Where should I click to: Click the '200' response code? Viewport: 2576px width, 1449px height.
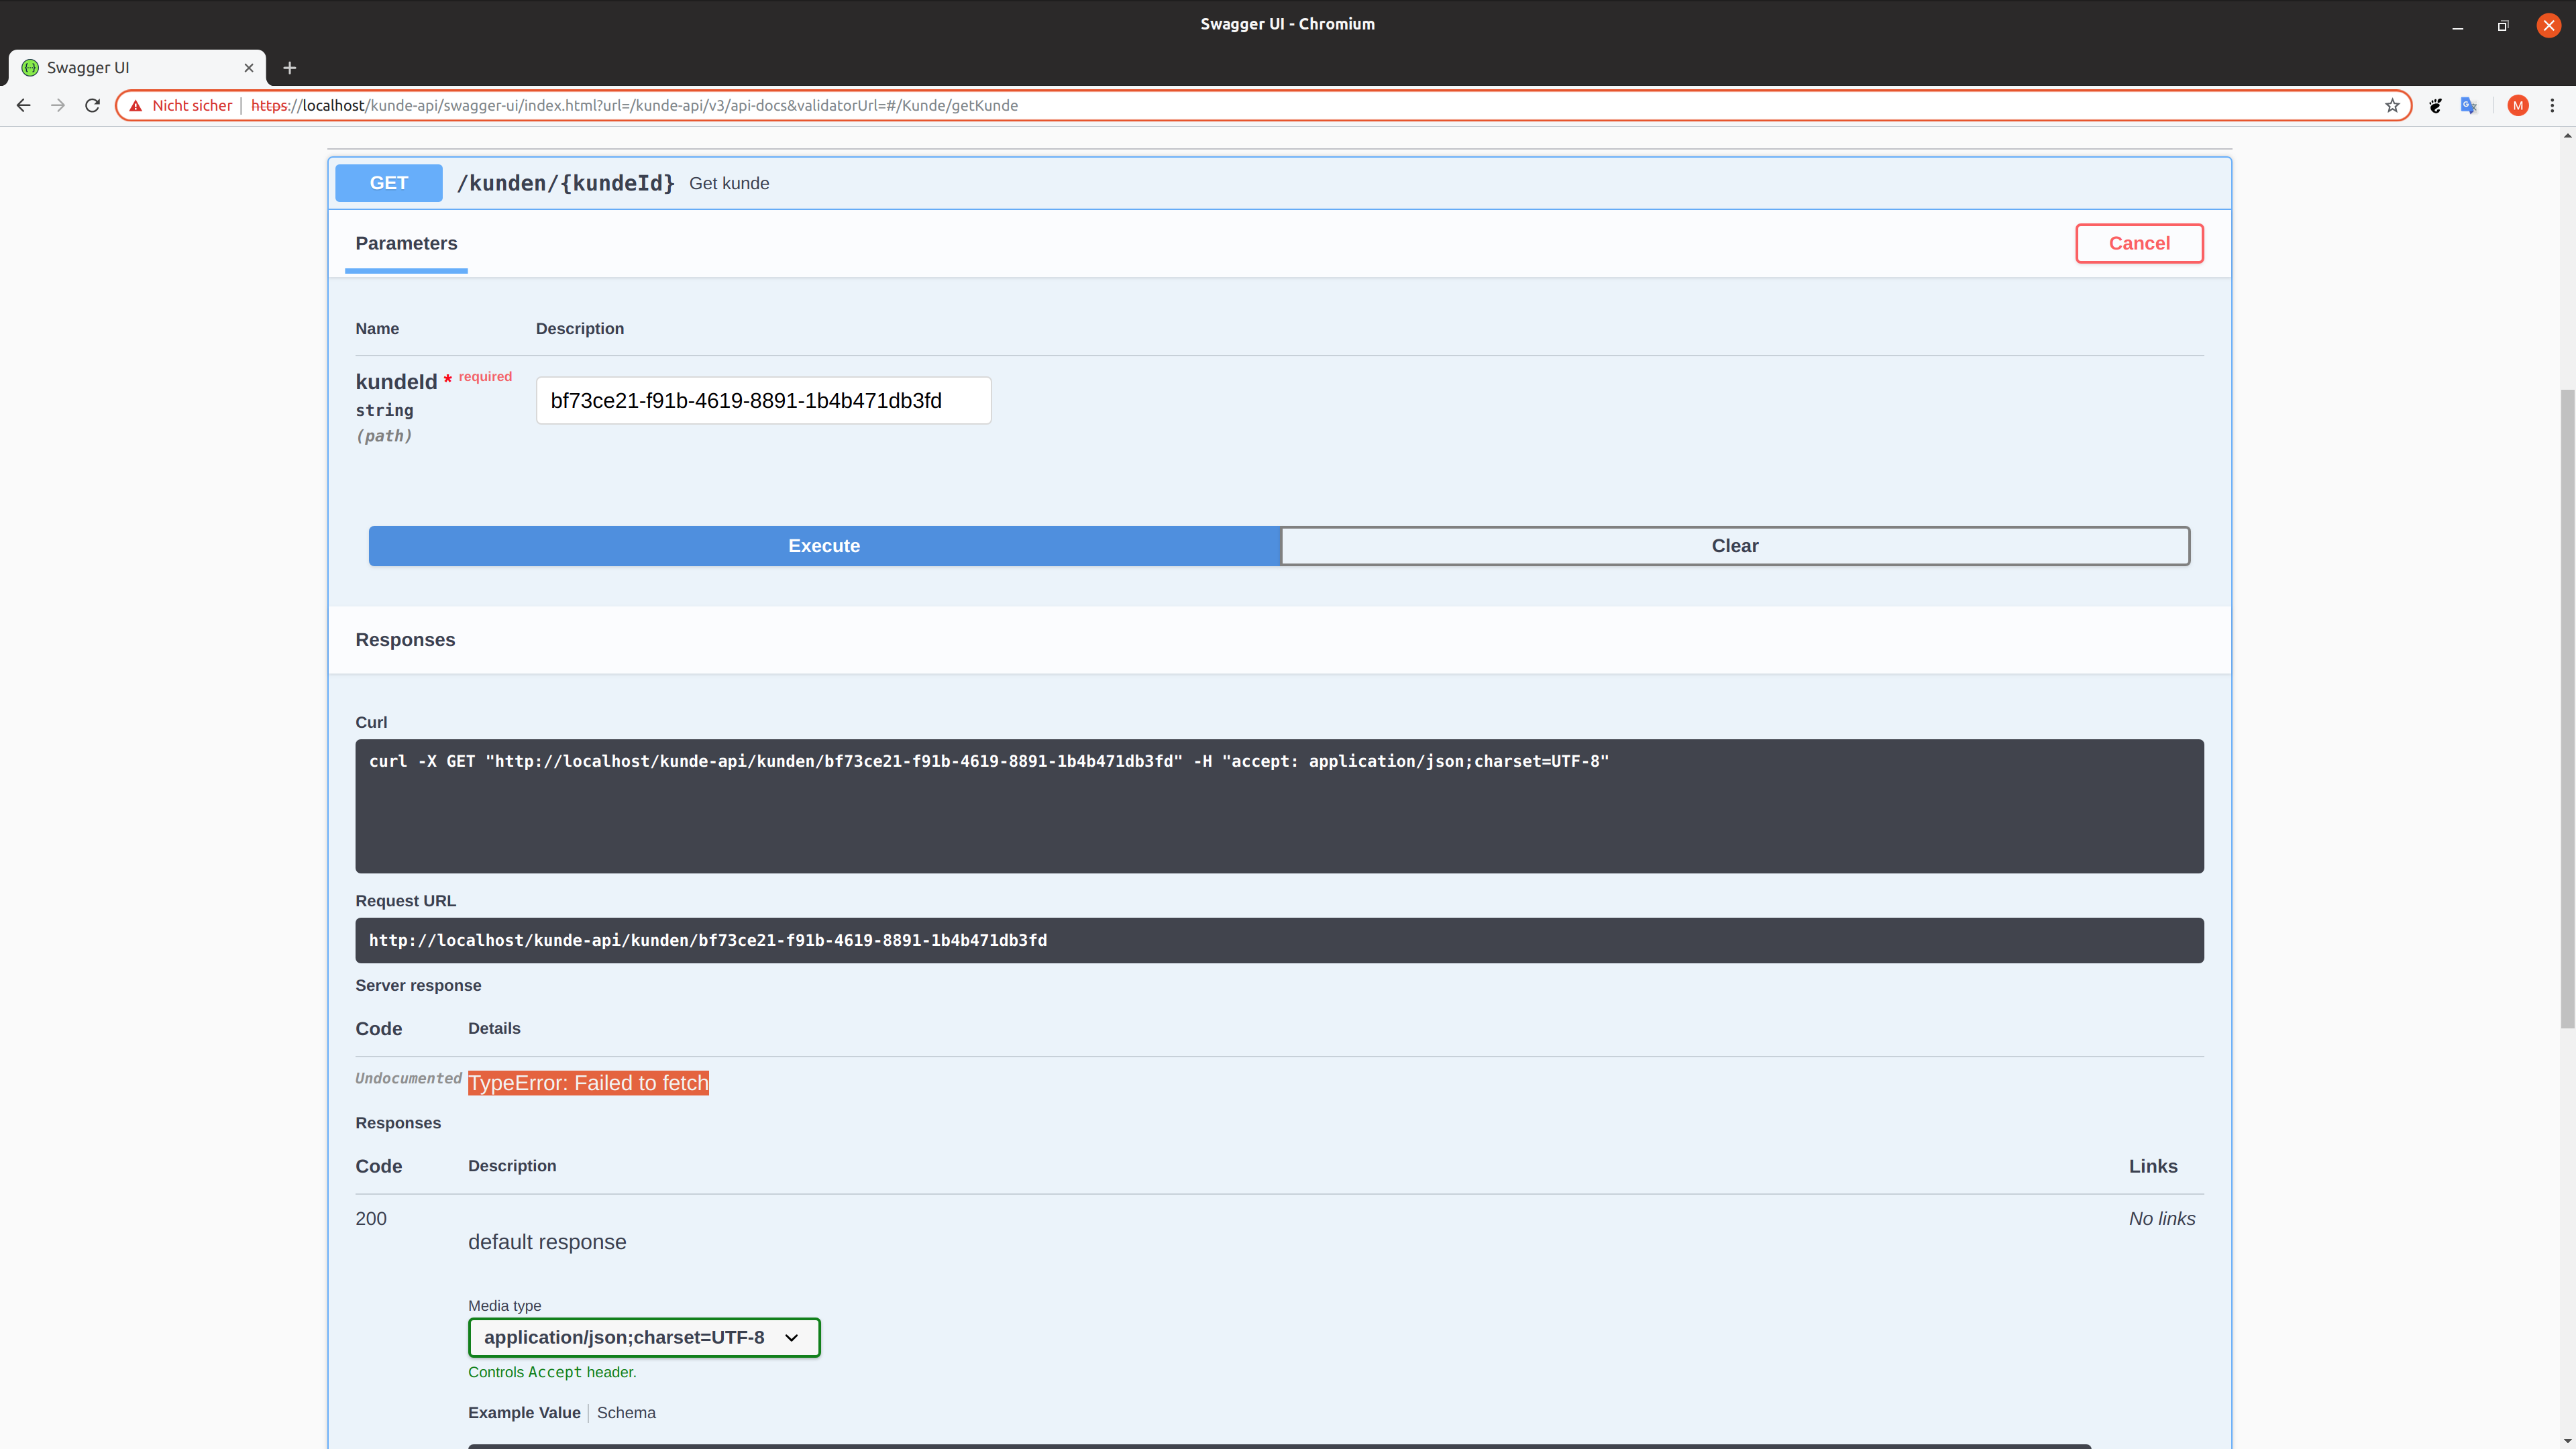tap(371, 1218)
